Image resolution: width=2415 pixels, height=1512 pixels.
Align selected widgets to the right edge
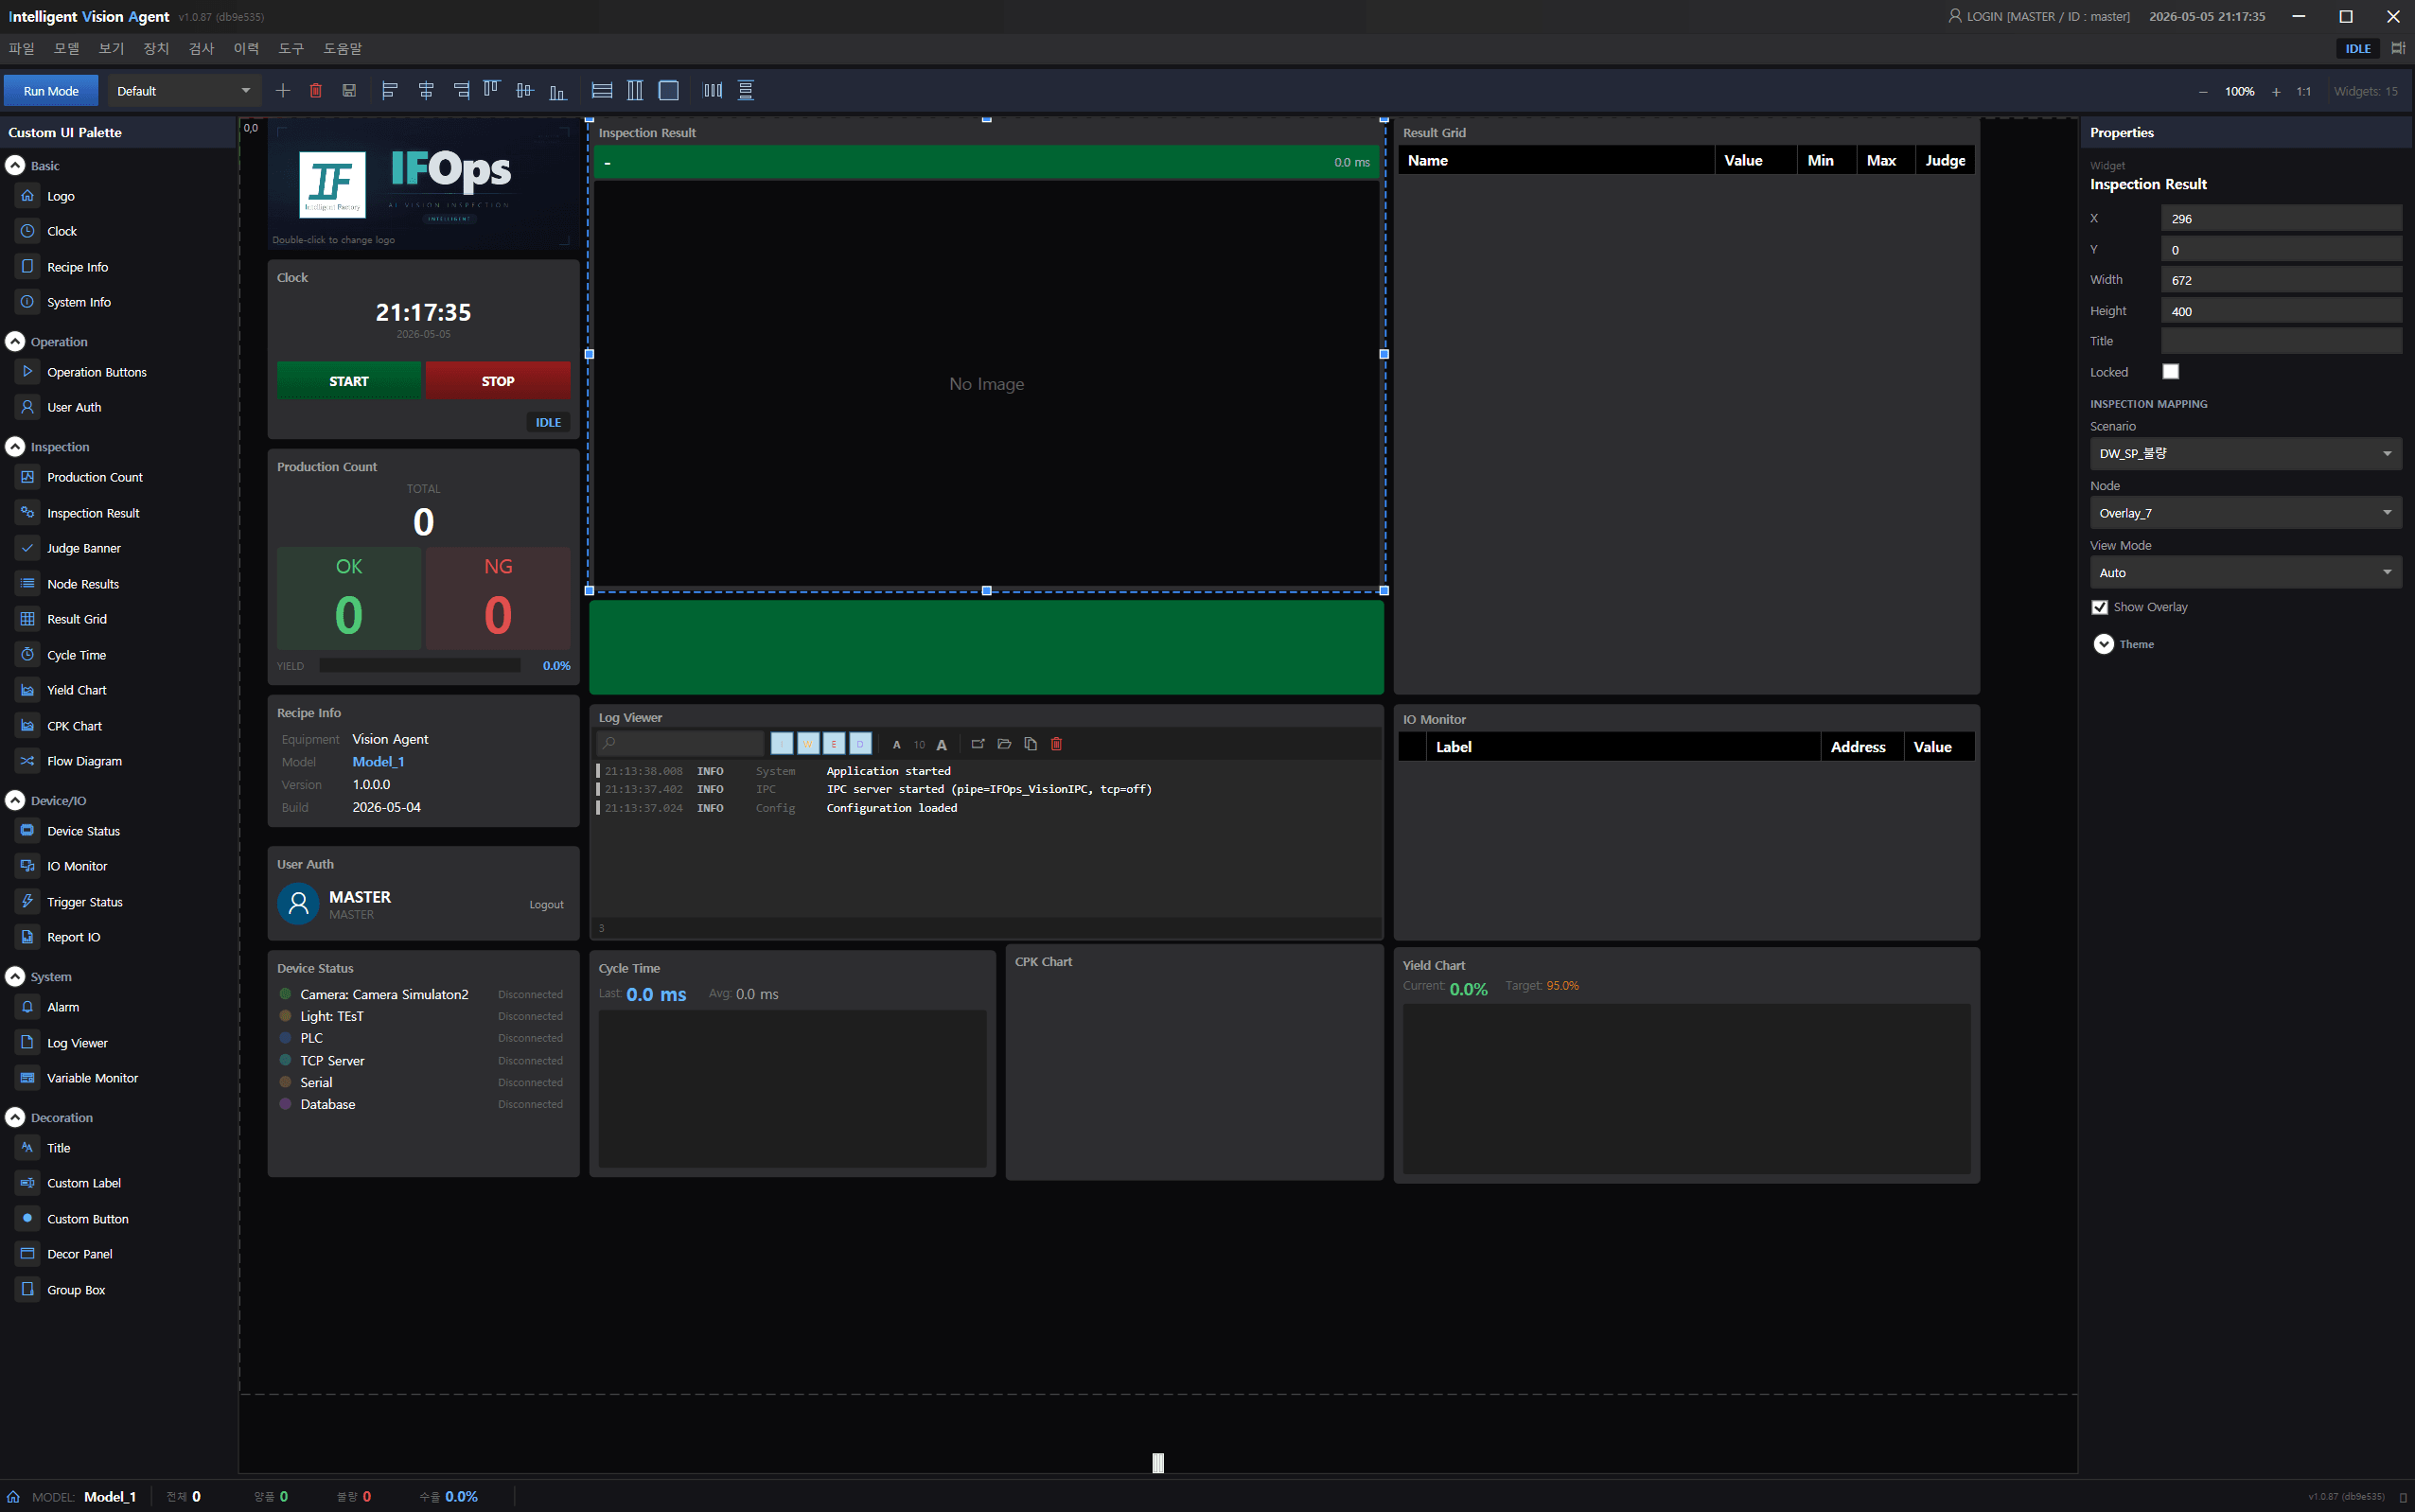click(x=461, y=91)
